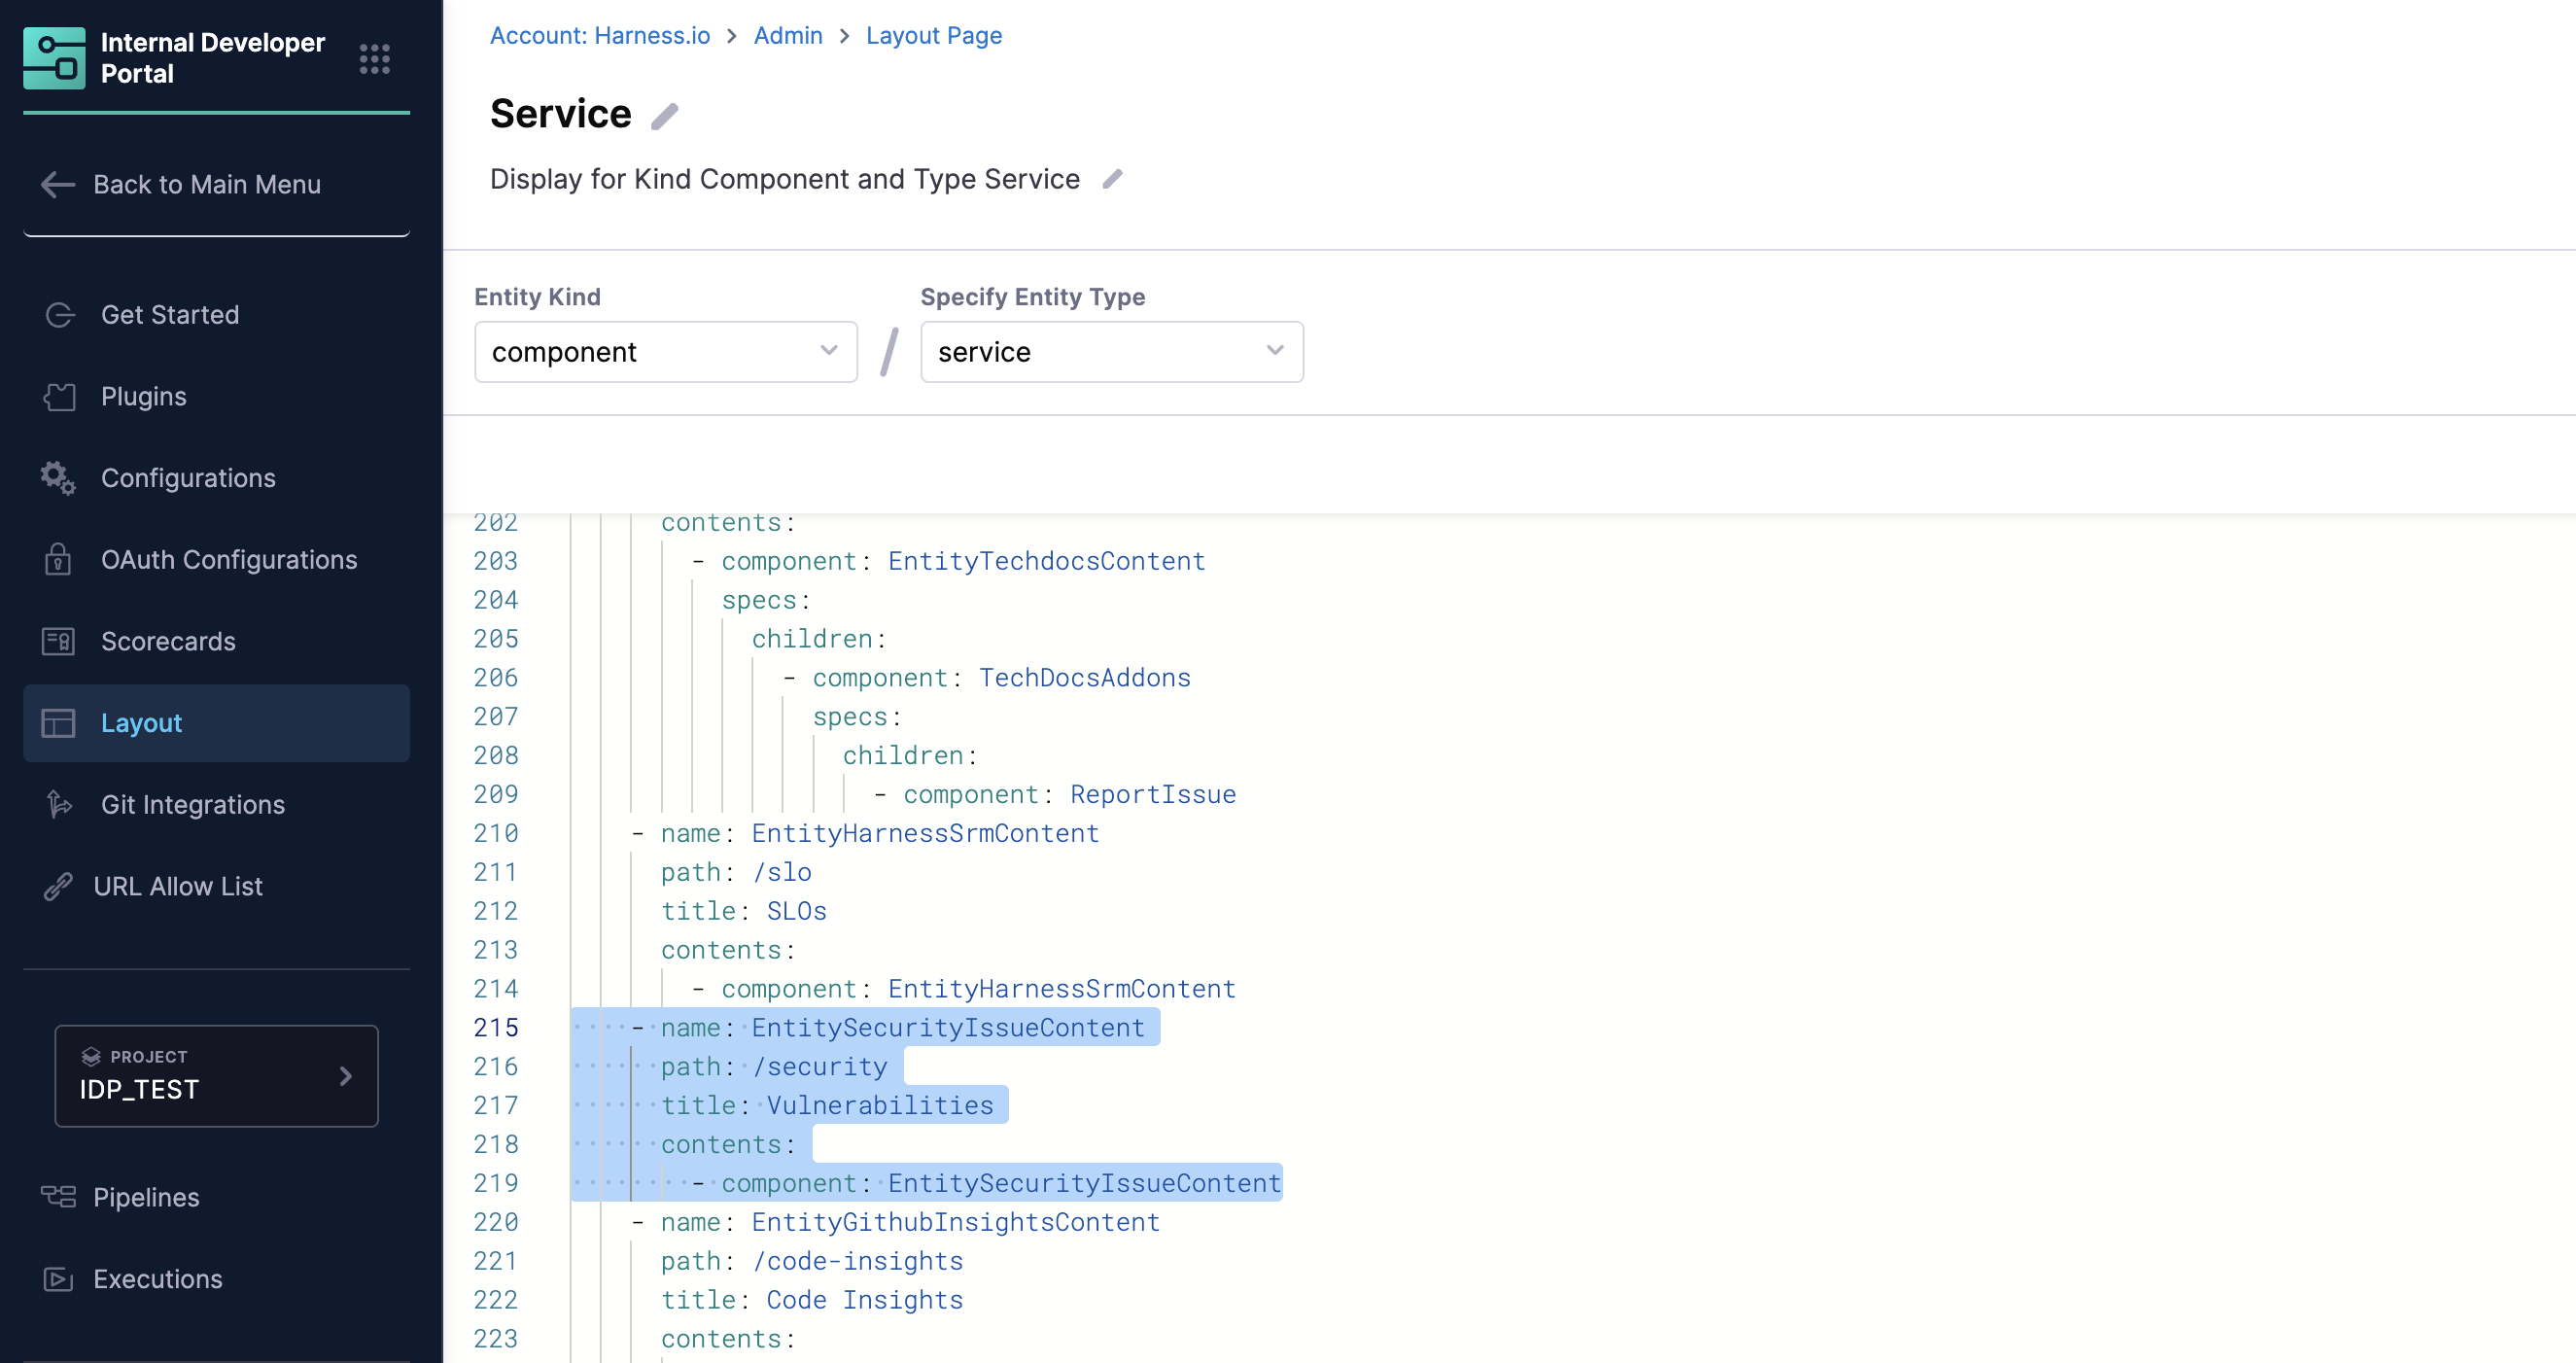Click the pencil icon beside Service title
Image resolution: width=2576 pixels, height=1363 pixels.
point(664,117)
